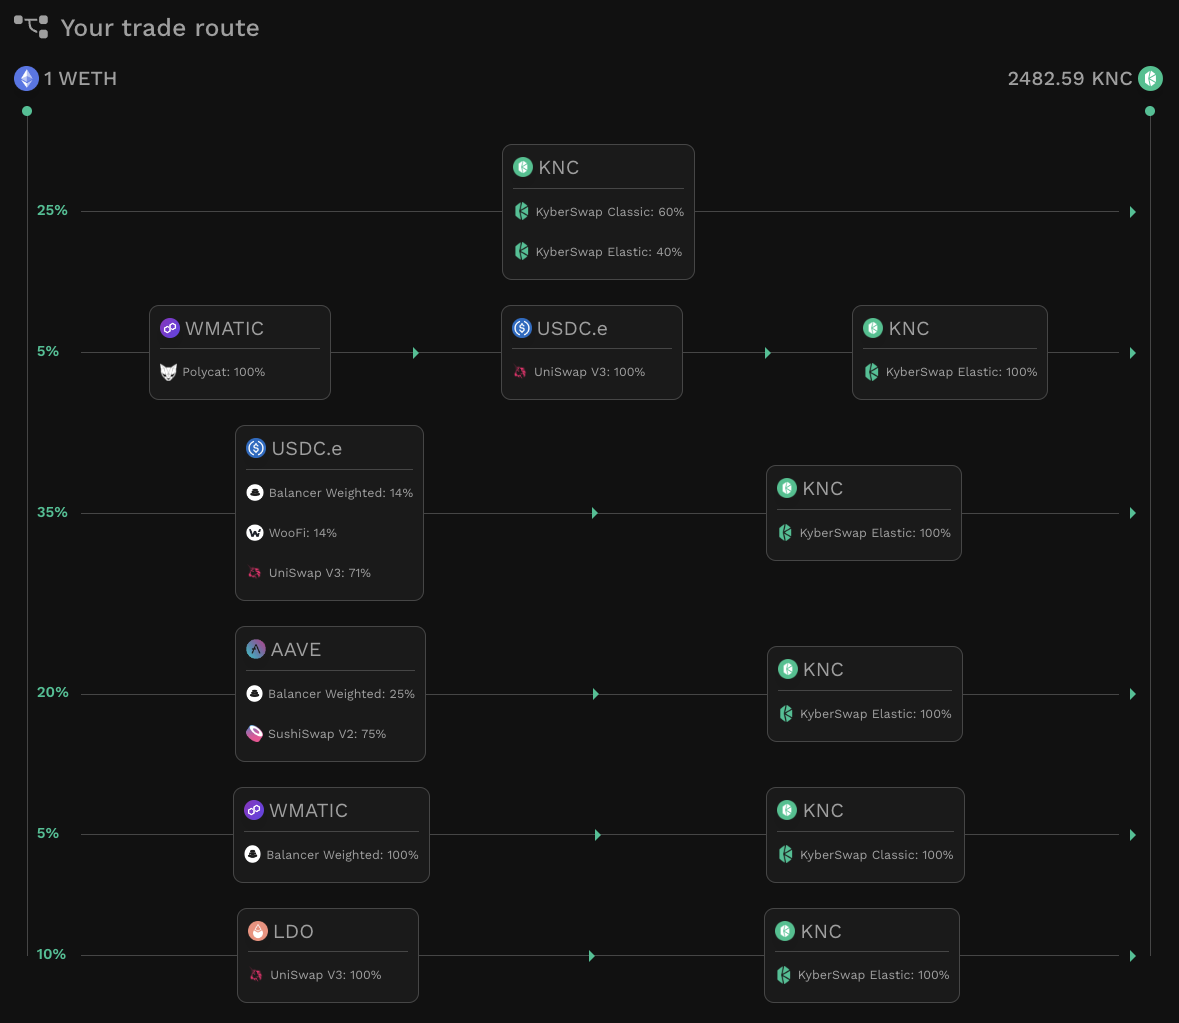Image resolution: width=1179 pixels, height=1023 pixels.
Task: Click 'Balancer Weighted: 14%' text
Action: coord(341,493)
